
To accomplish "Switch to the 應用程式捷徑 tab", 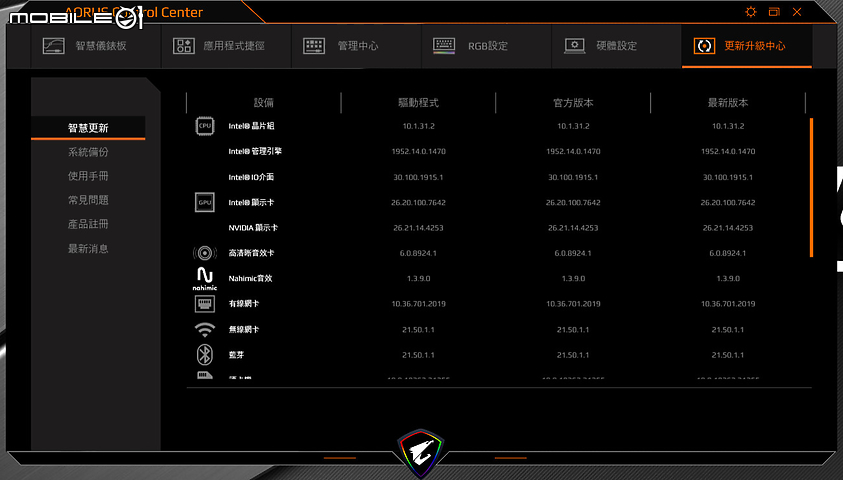I will click(226, 46).
